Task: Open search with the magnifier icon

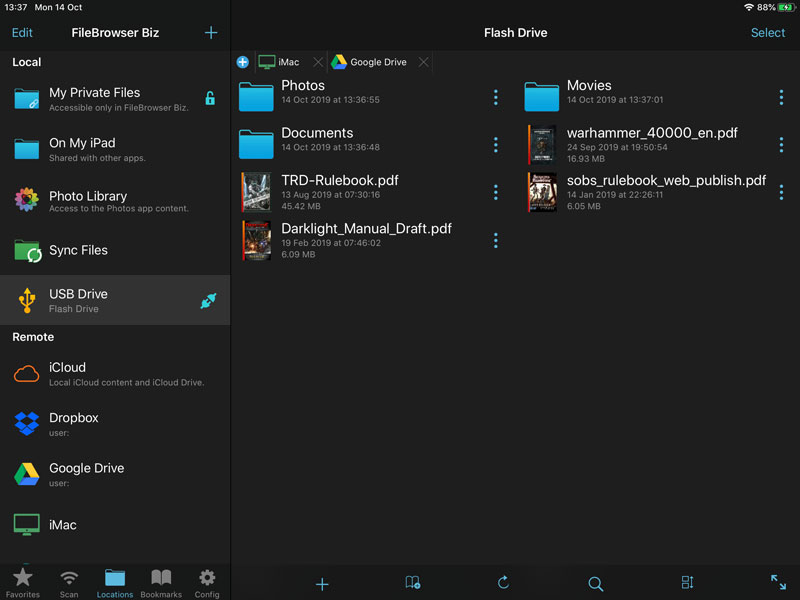Action: pos(595,583)
